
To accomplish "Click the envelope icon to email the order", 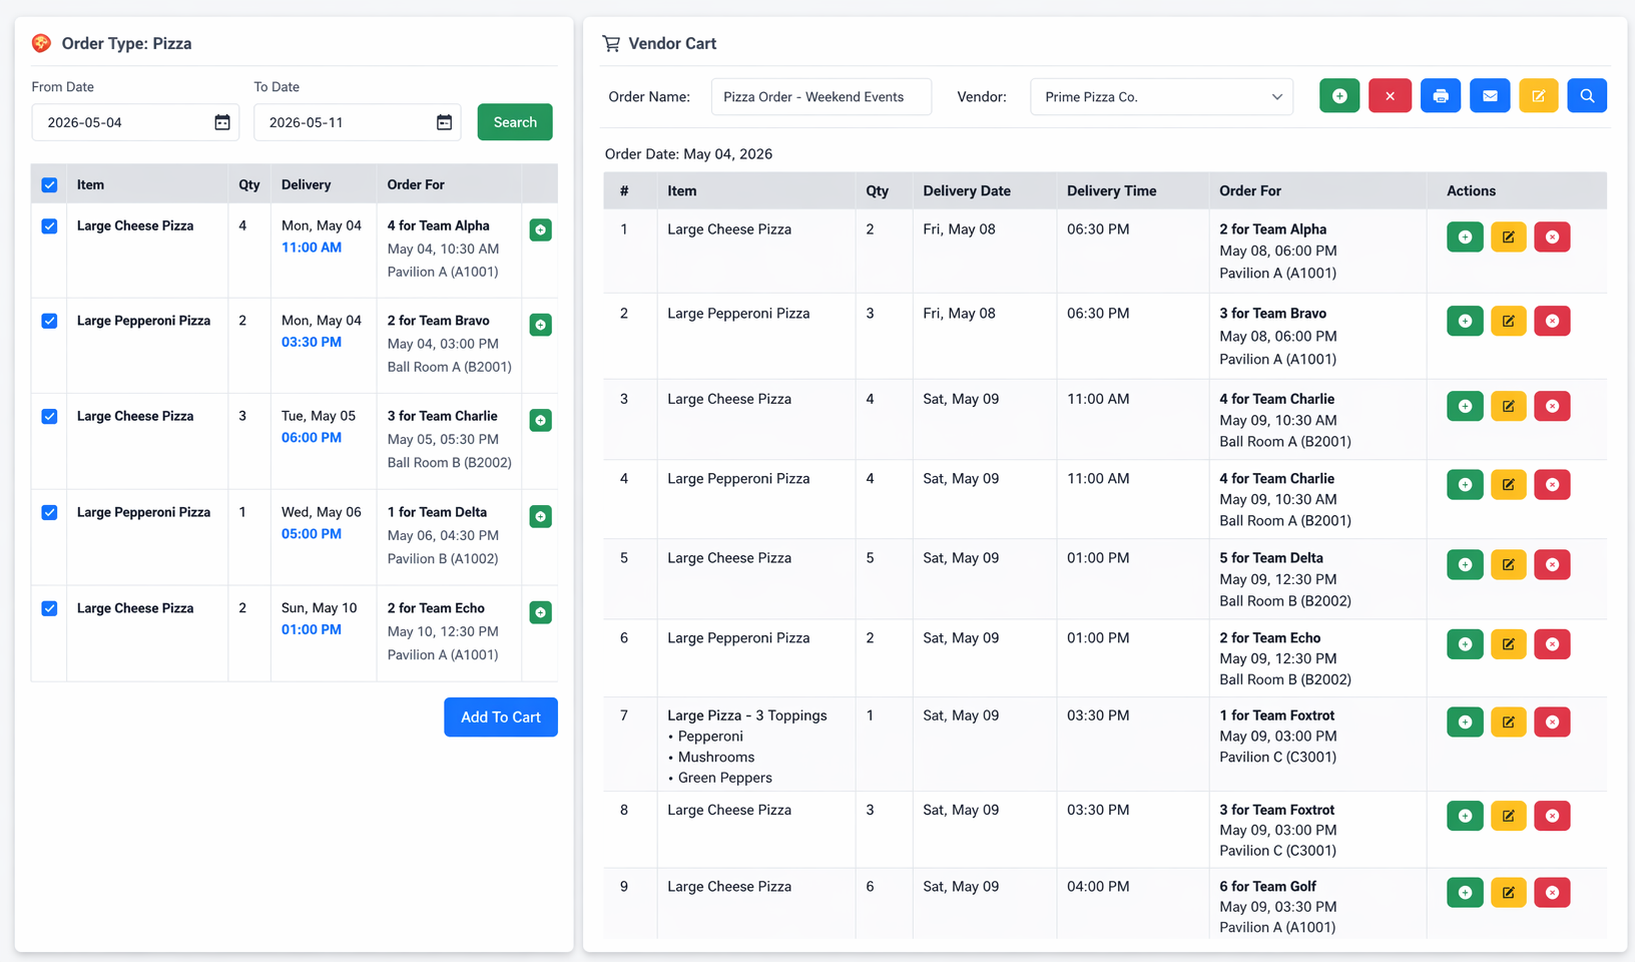I will (x=1489, y=95).
